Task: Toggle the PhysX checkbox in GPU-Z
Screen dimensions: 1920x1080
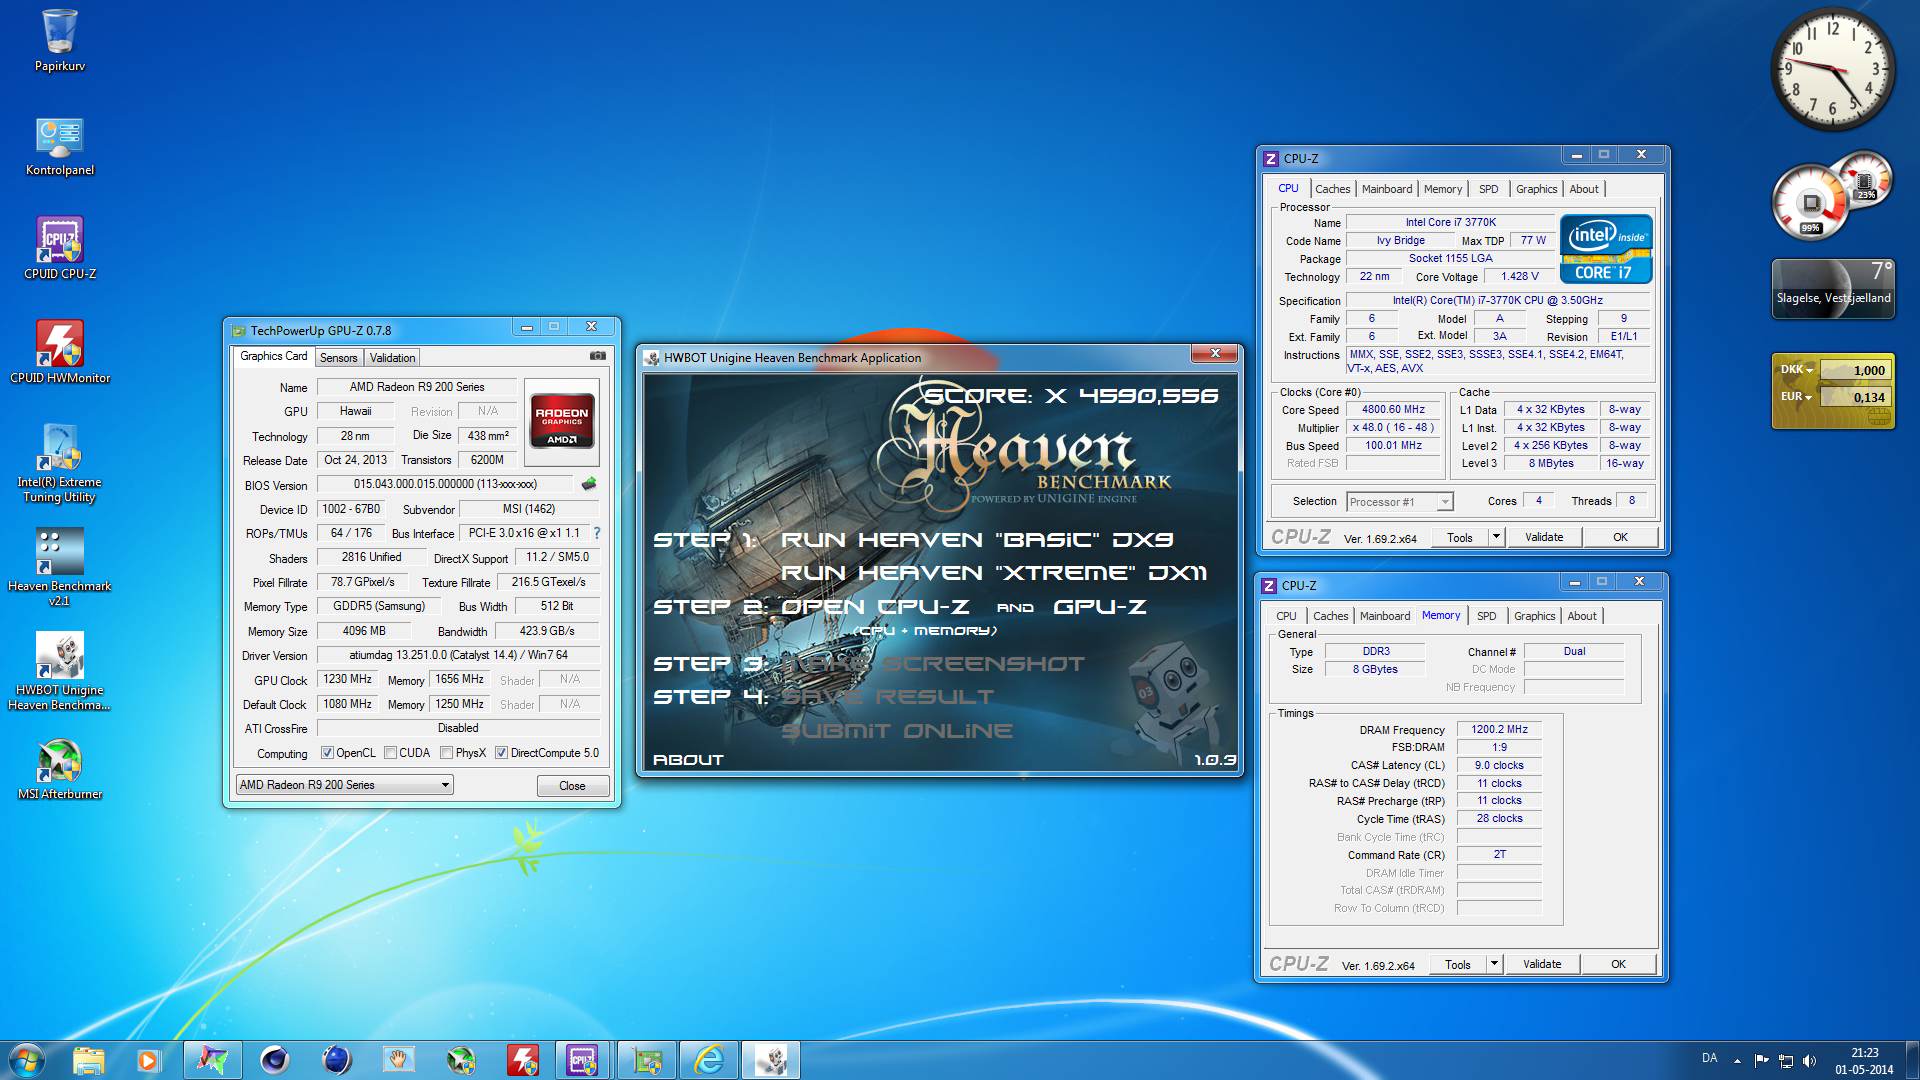Action: 447,753
